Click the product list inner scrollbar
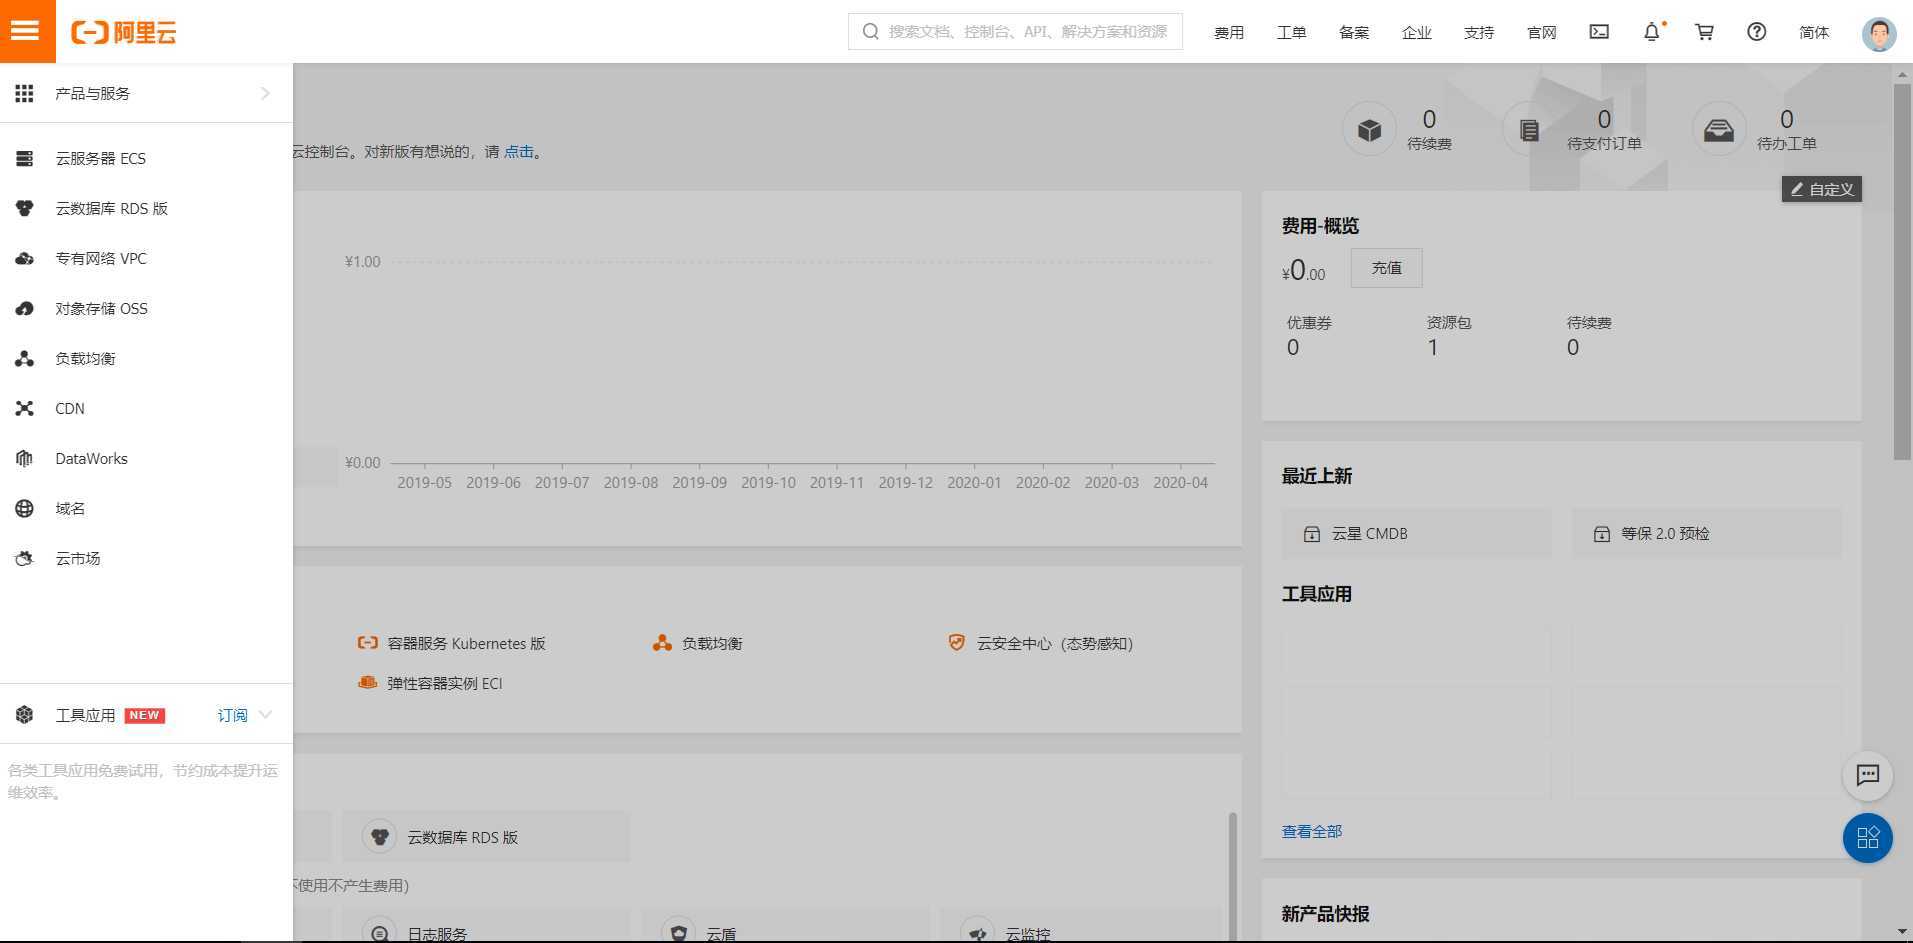Image resolution: width=1913 pixels, height=943 pixels. [1232, 875]
